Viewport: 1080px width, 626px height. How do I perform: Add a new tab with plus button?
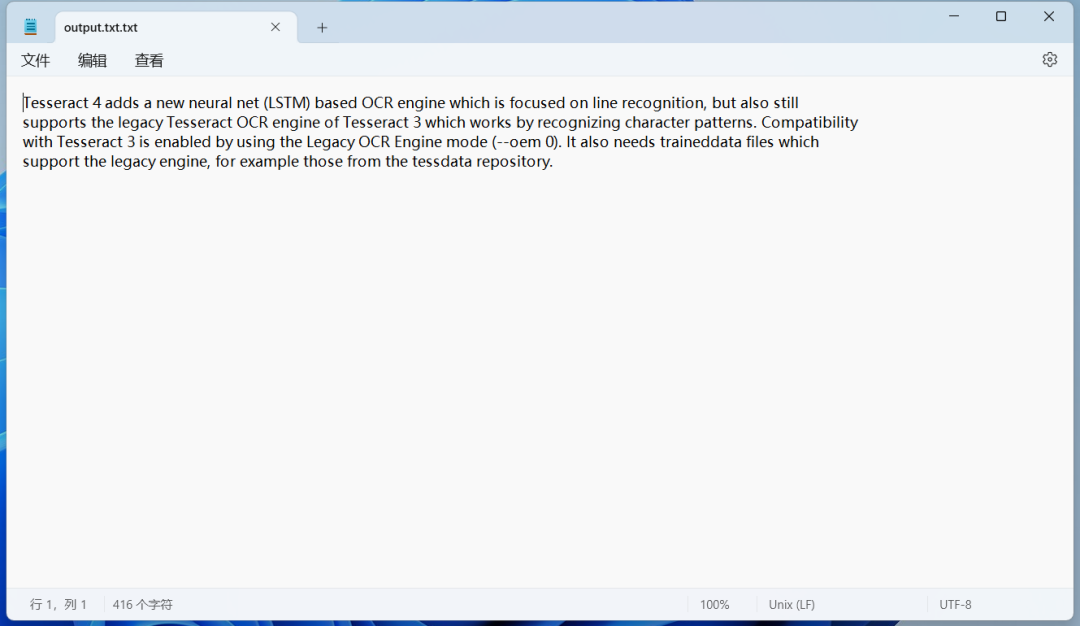pyautogui.click(x=322, y=28)
